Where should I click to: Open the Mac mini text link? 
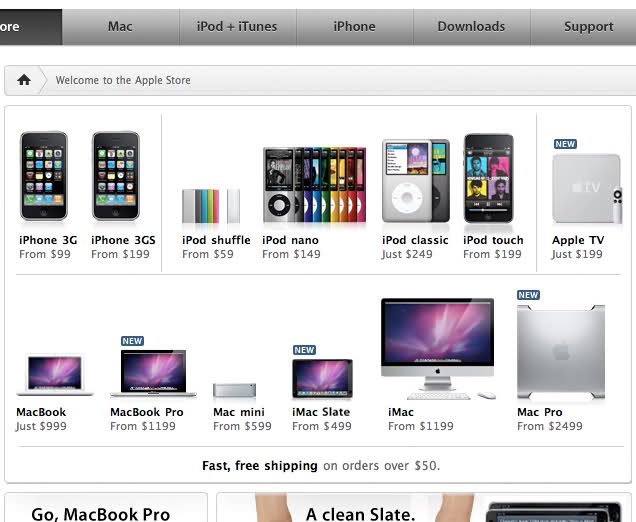tap(239, 412)
